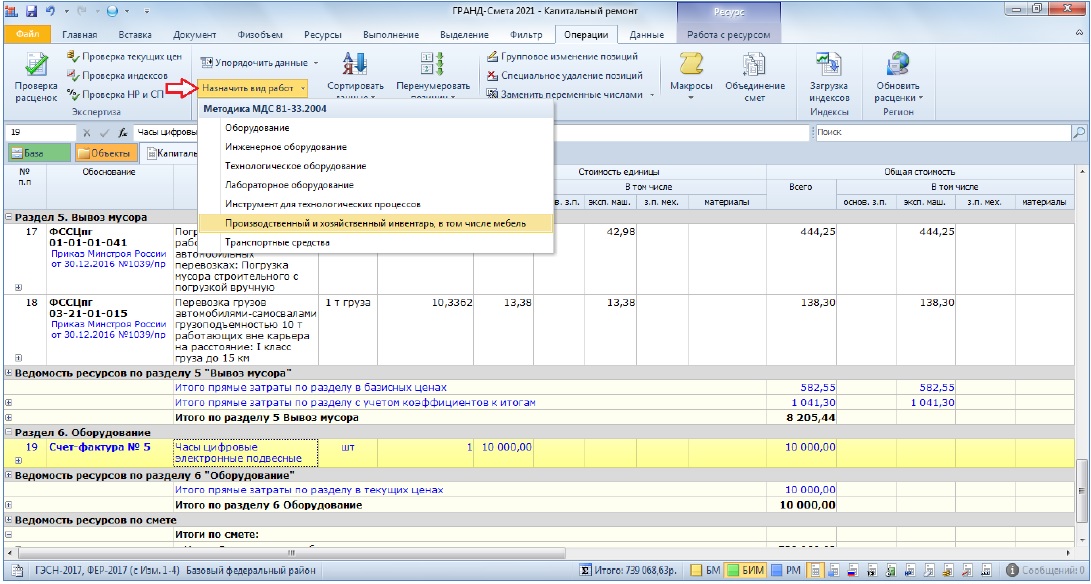Click Проверка НР и СП
This screenshot has width=1091, height=584.
coord(116,94)
